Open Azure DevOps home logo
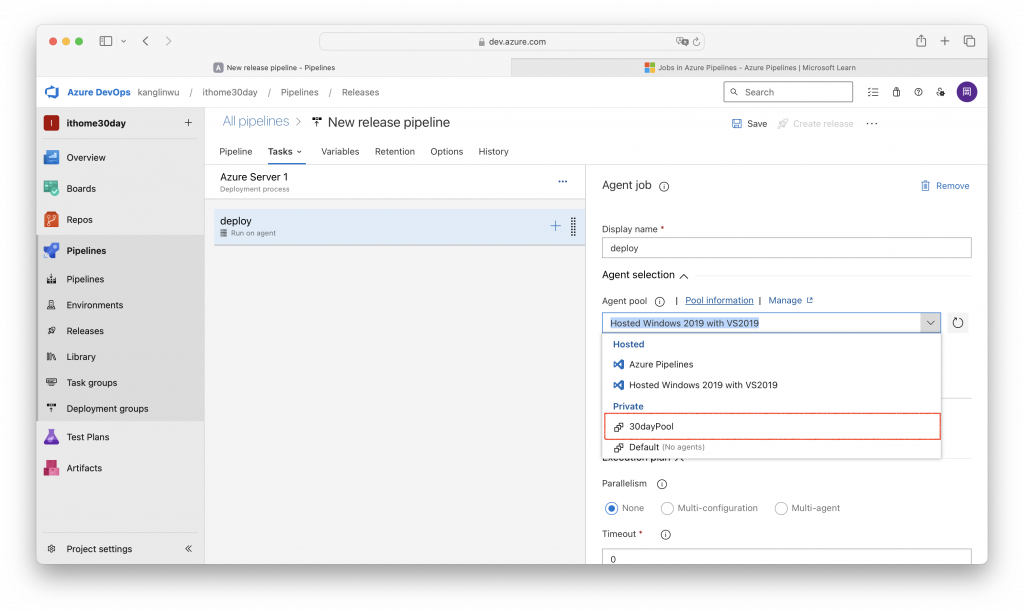The width and height of the screenshot is (1024, 612). click(x=52, y=92)
